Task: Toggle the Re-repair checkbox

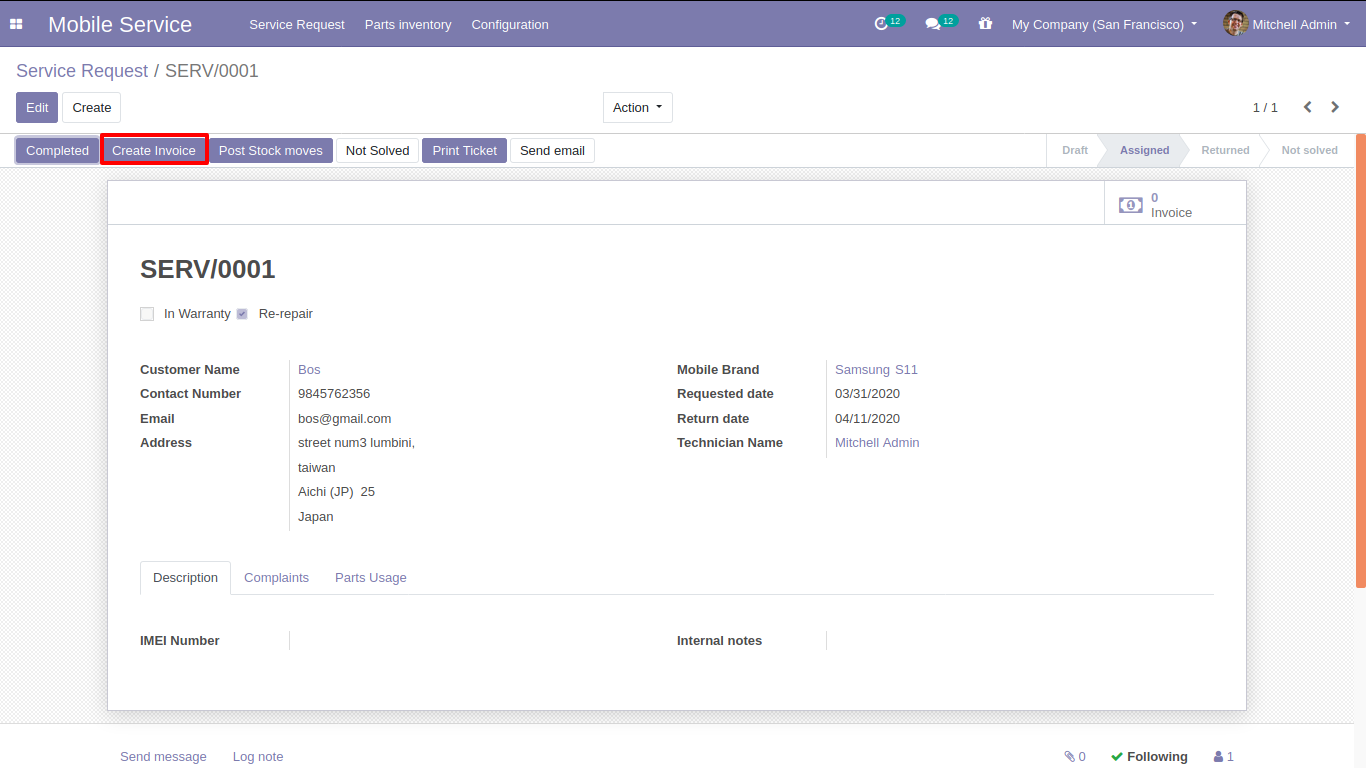Action: pyautogui.click(x=242, y=314)
